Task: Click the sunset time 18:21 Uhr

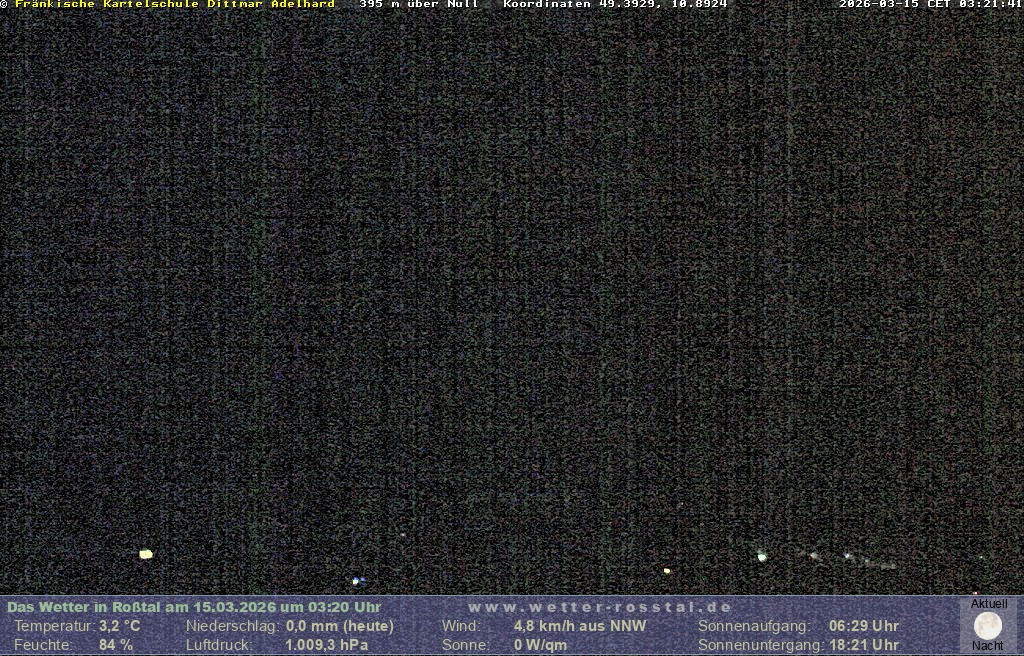Action: coord(864,645)
